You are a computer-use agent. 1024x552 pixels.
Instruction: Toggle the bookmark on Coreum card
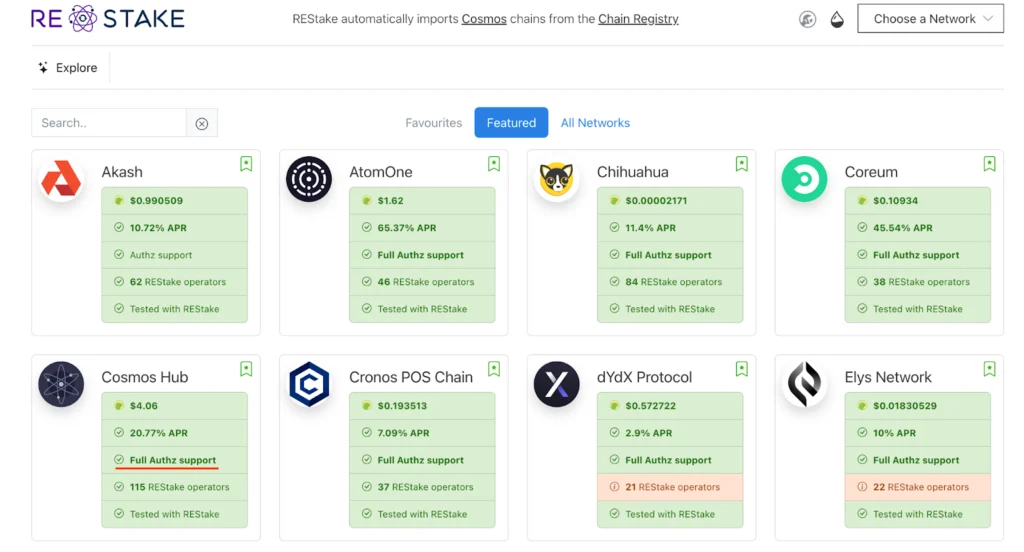(x=989, y=164)
